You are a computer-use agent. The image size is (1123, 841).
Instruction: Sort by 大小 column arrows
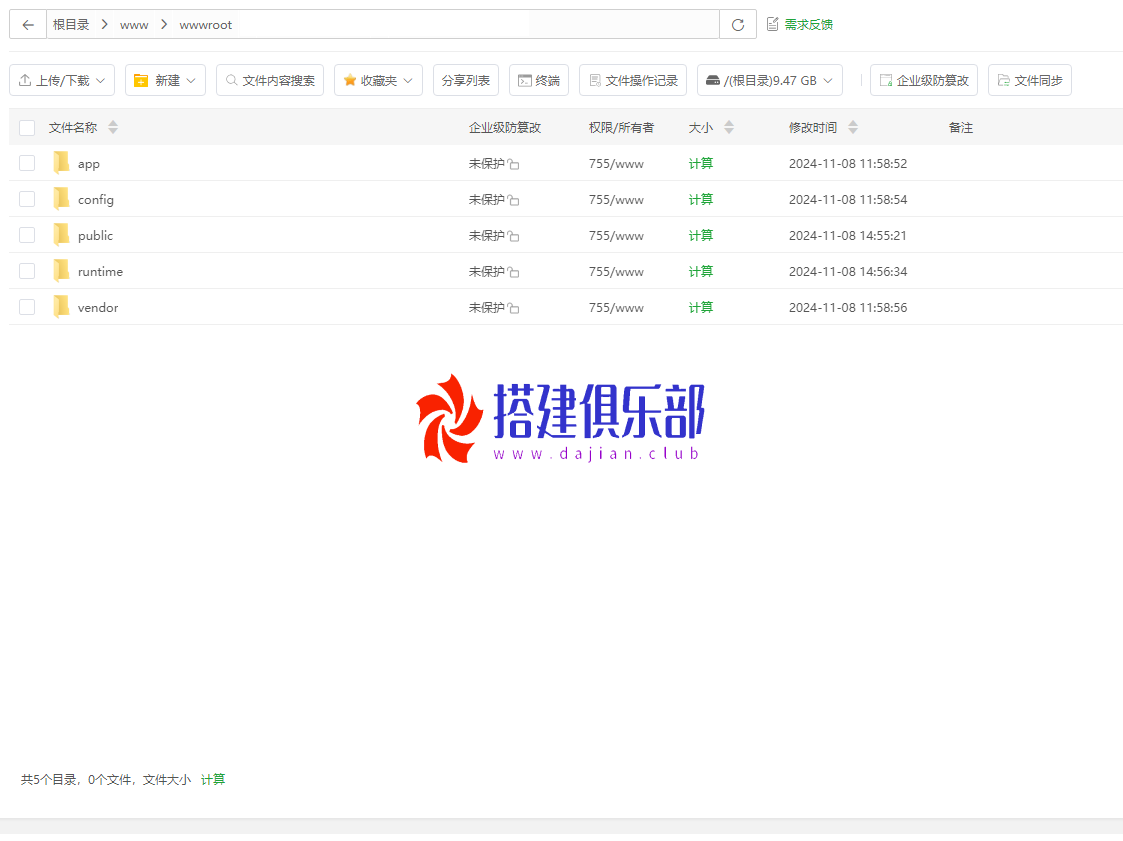(x=729, y=128)
